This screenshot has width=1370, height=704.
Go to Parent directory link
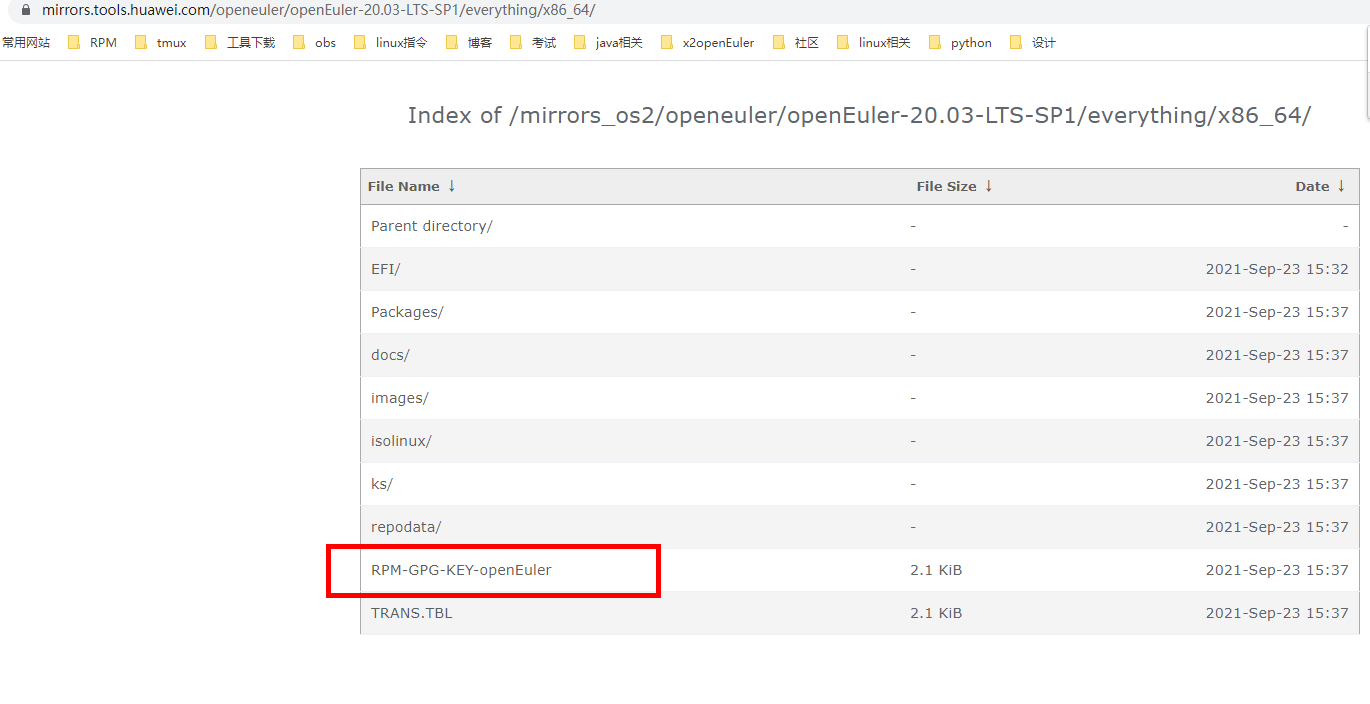[431, 226]
